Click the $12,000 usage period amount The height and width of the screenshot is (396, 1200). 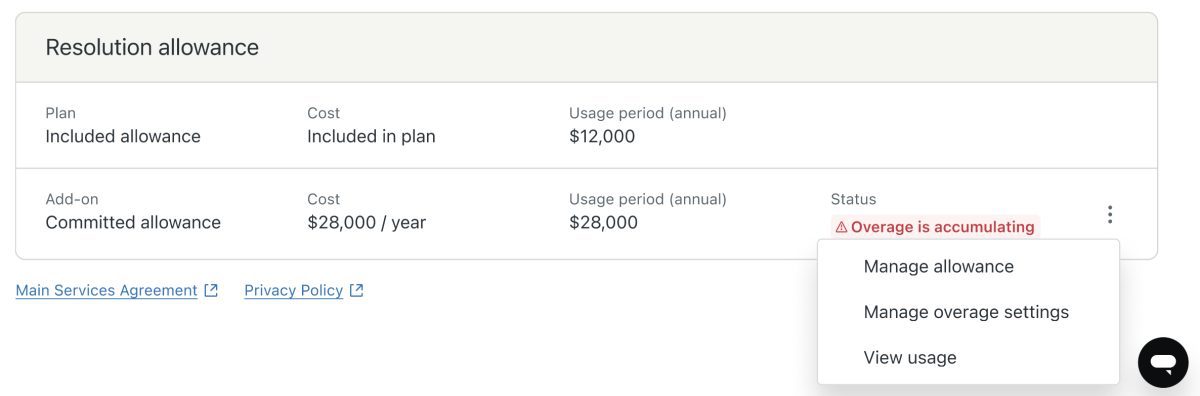pos(602,136)
